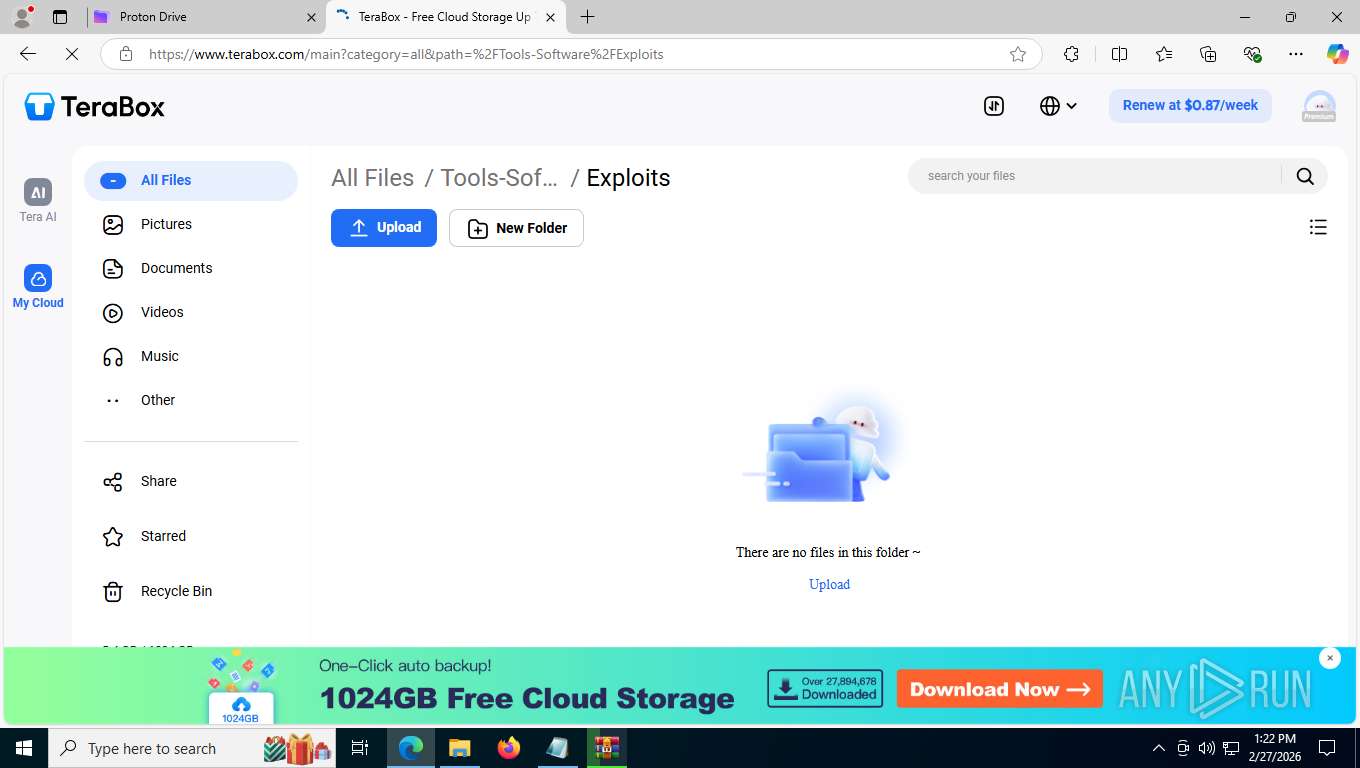This screenshot has width=1360, height=768.
Task: Close the cloud storage ad banner
Action: click(1329, 657)
